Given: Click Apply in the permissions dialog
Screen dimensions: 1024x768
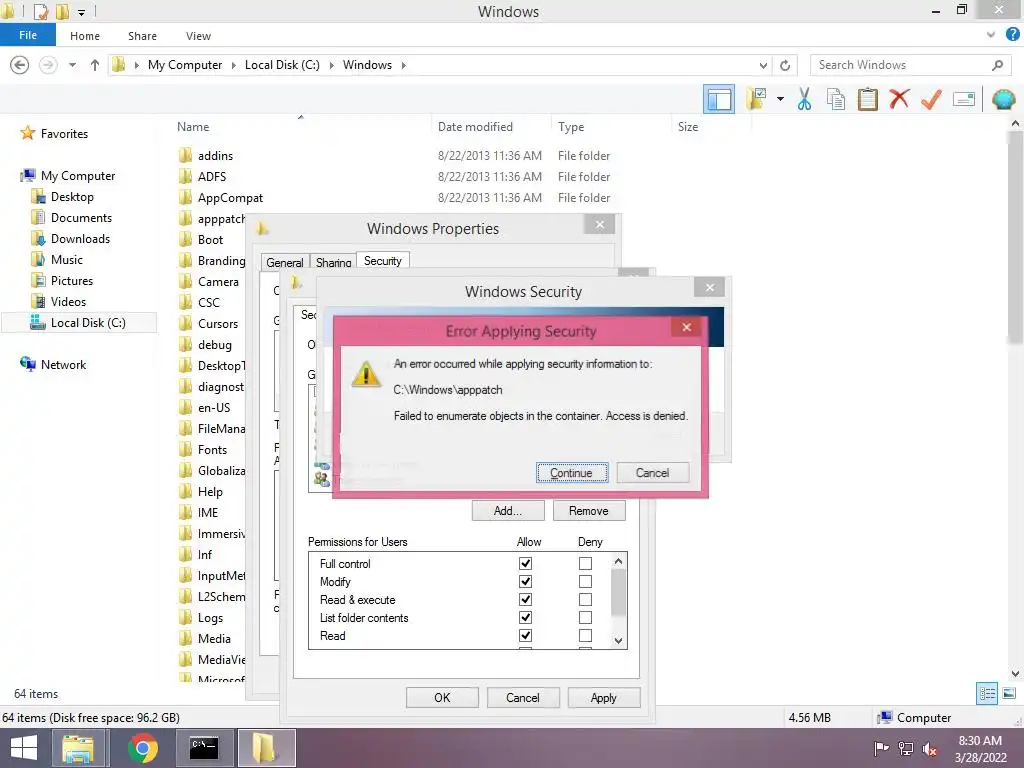Looking at the screenshot, I should coord(603,697).
